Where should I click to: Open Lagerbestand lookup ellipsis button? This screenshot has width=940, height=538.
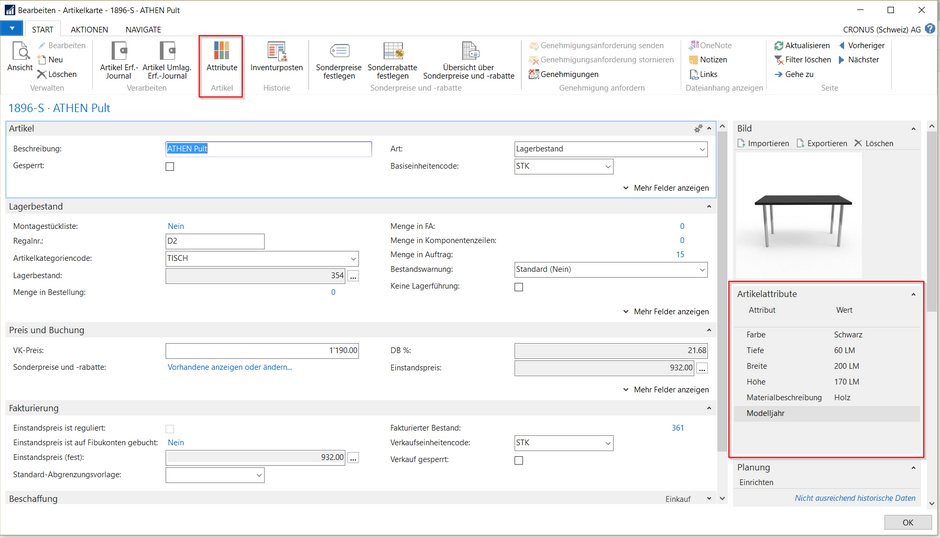[353, 276]
